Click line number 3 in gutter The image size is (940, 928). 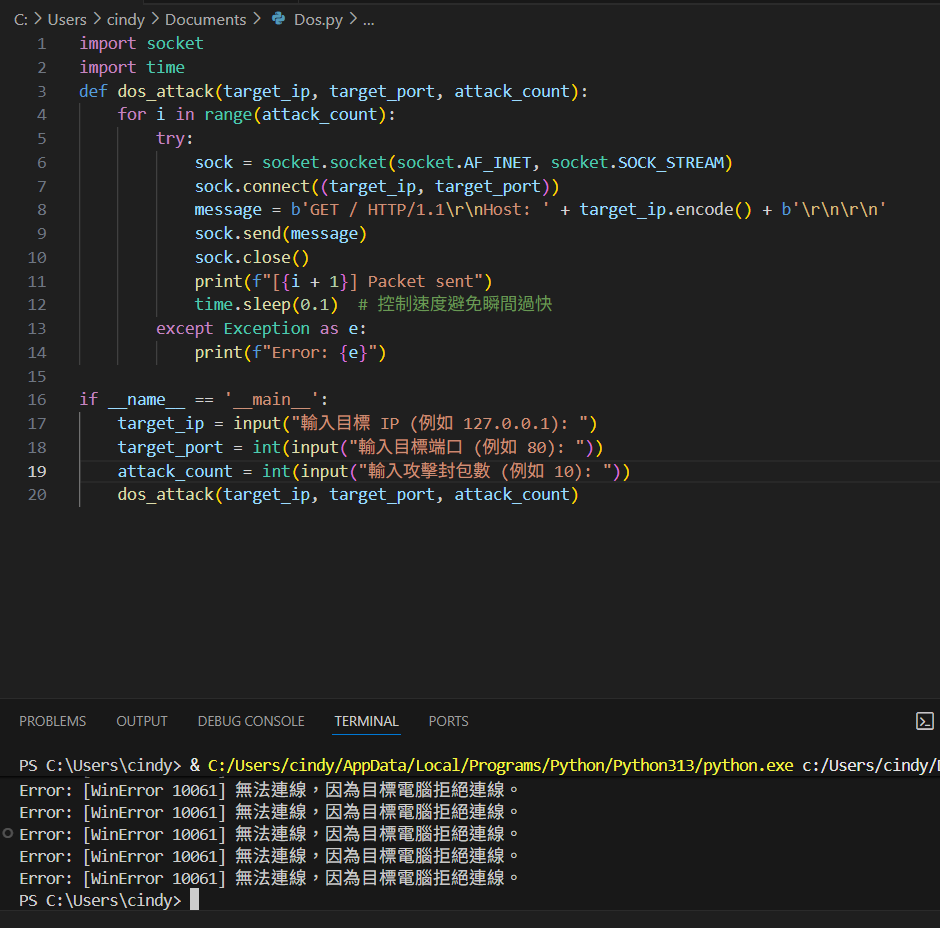[x=41, y=91]
